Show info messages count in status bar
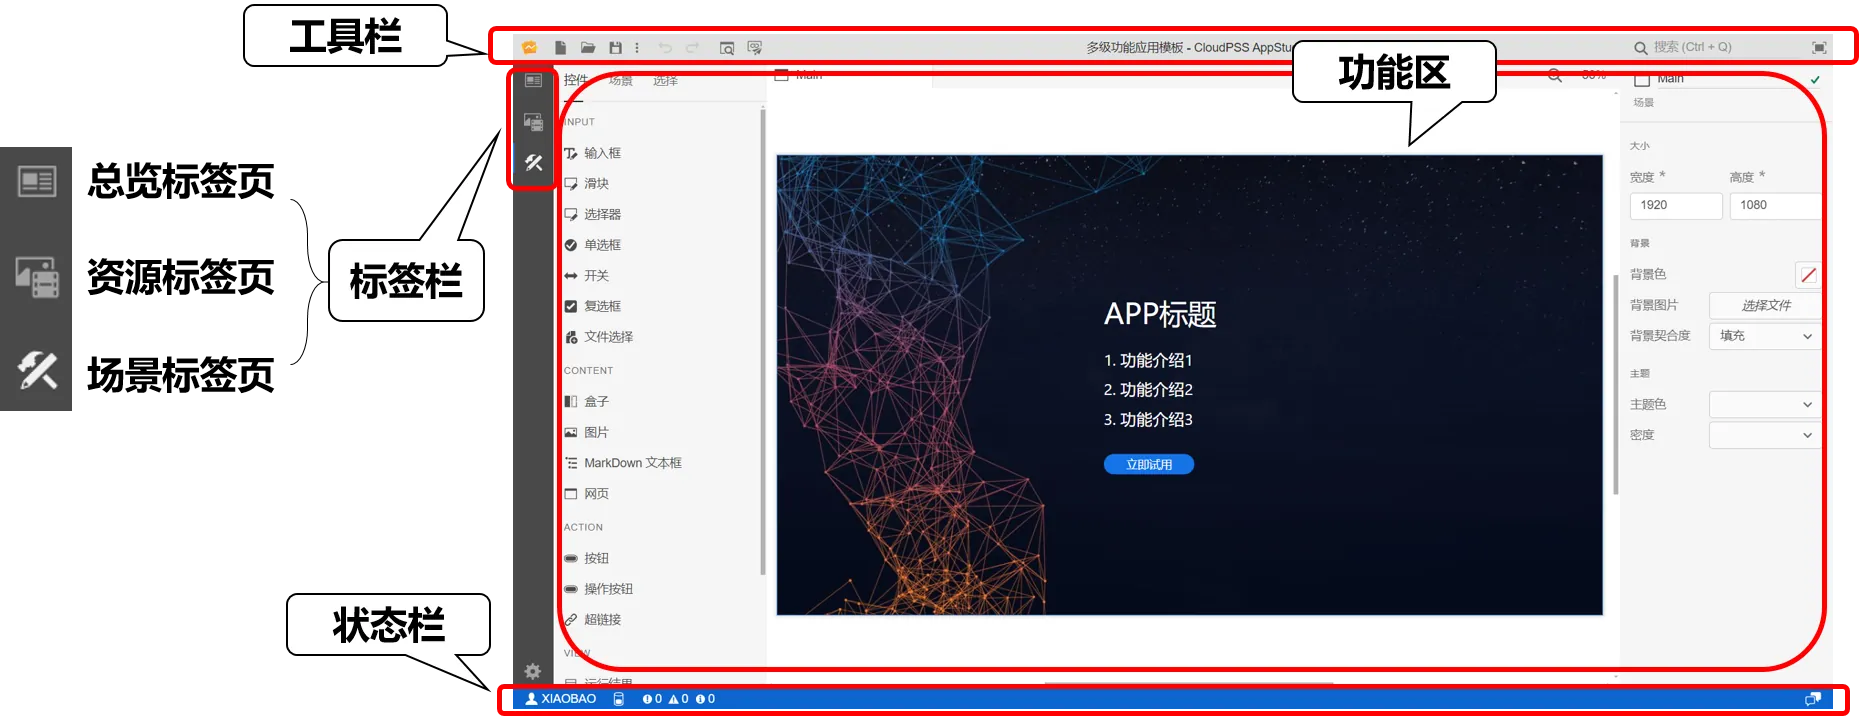Screen dimensions: 1859x716 (x=705, y=699)
